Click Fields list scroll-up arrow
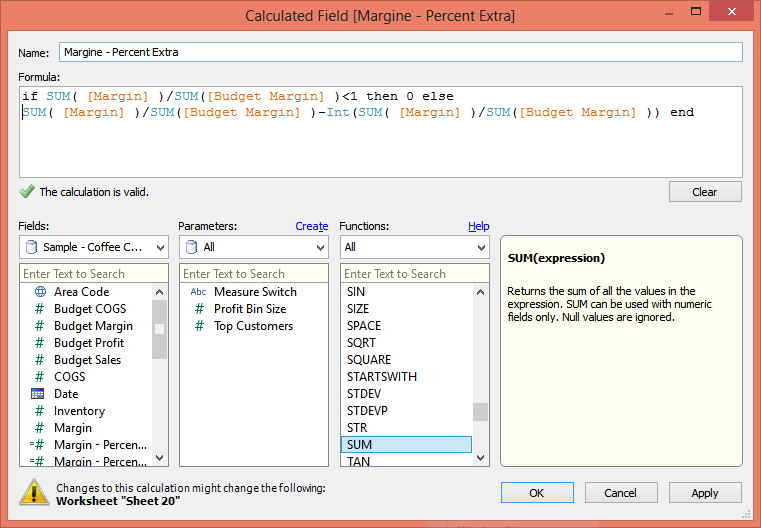 (159, 292)
